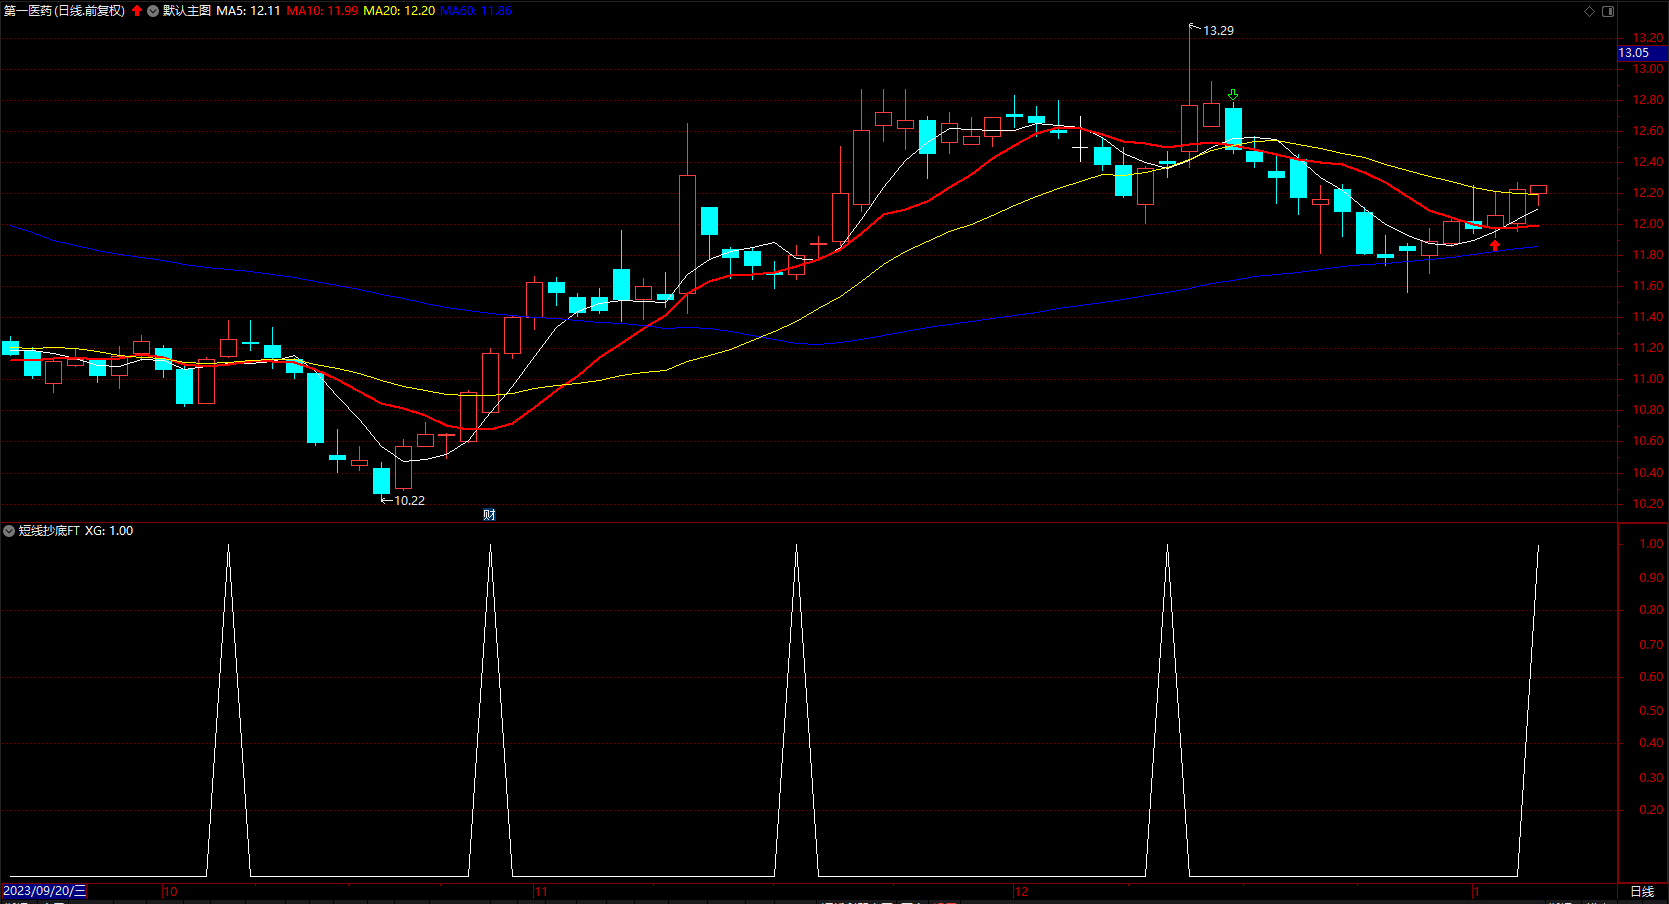Click the 12.00 price axis label
1669x904 pixels.
[x=1648, y=224]
